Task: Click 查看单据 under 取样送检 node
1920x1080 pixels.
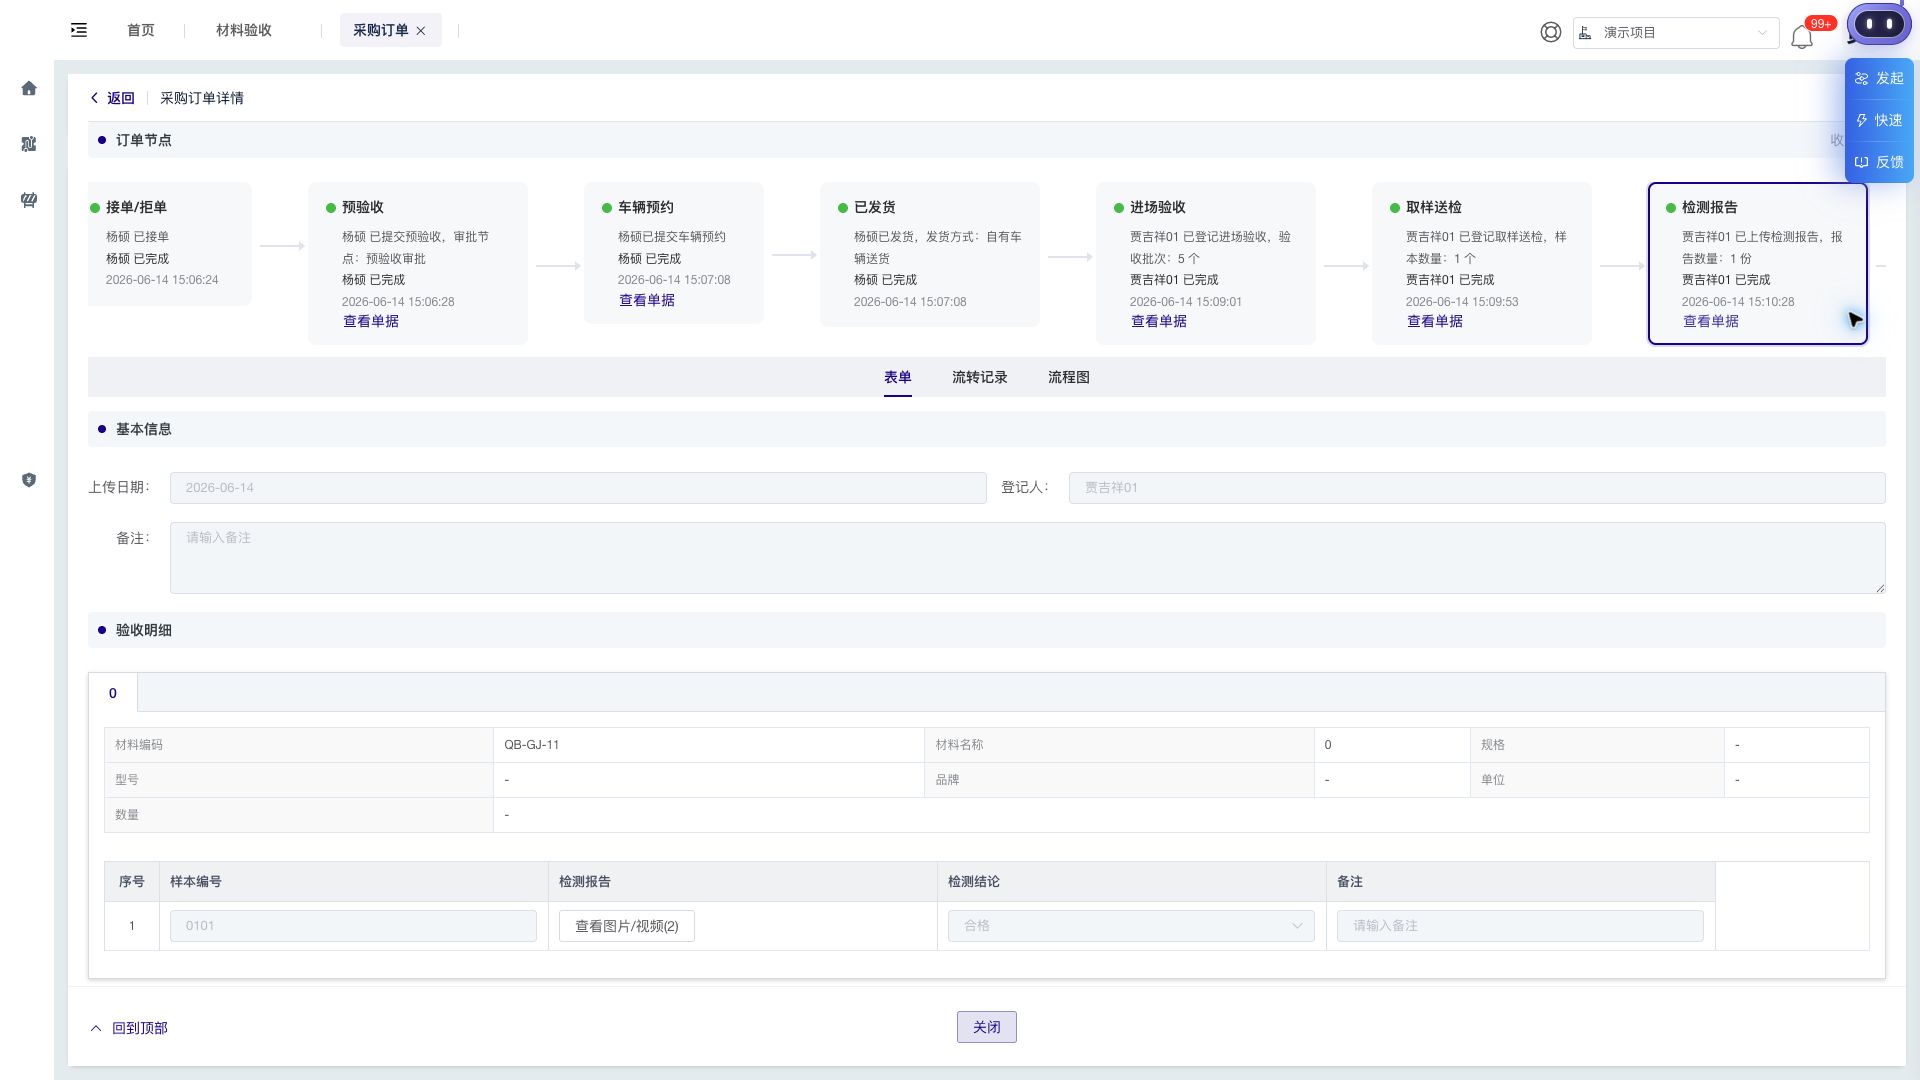Action: coord(1435,321)
